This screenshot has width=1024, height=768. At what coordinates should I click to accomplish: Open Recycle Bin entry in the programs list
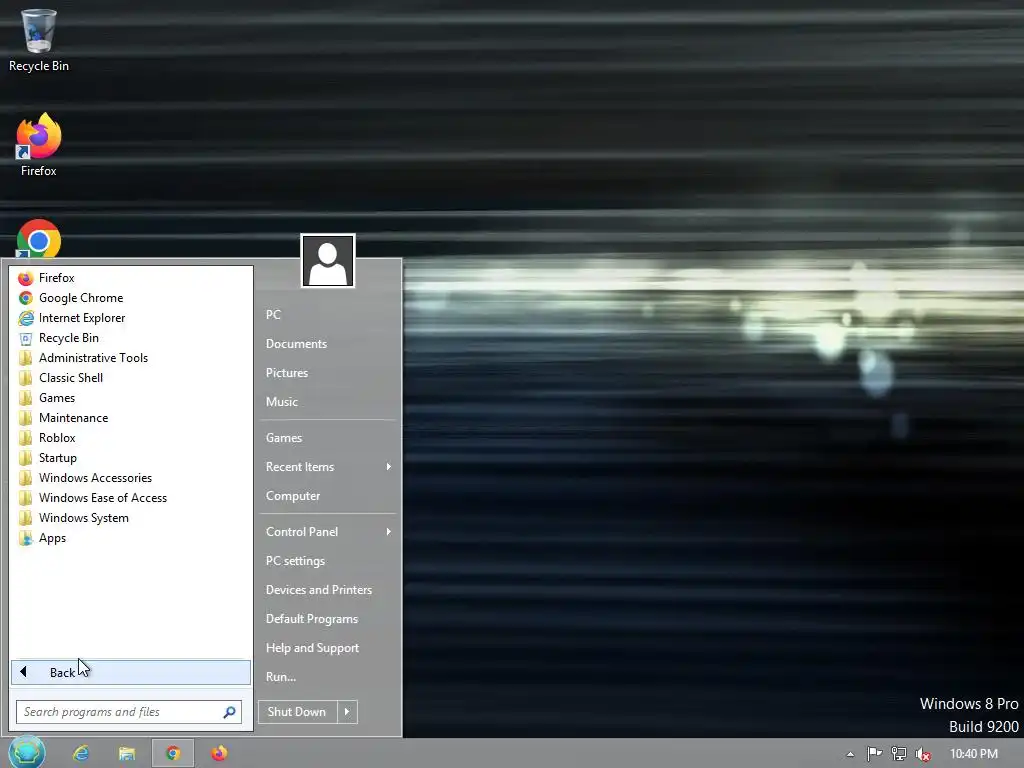coord(131,338)
